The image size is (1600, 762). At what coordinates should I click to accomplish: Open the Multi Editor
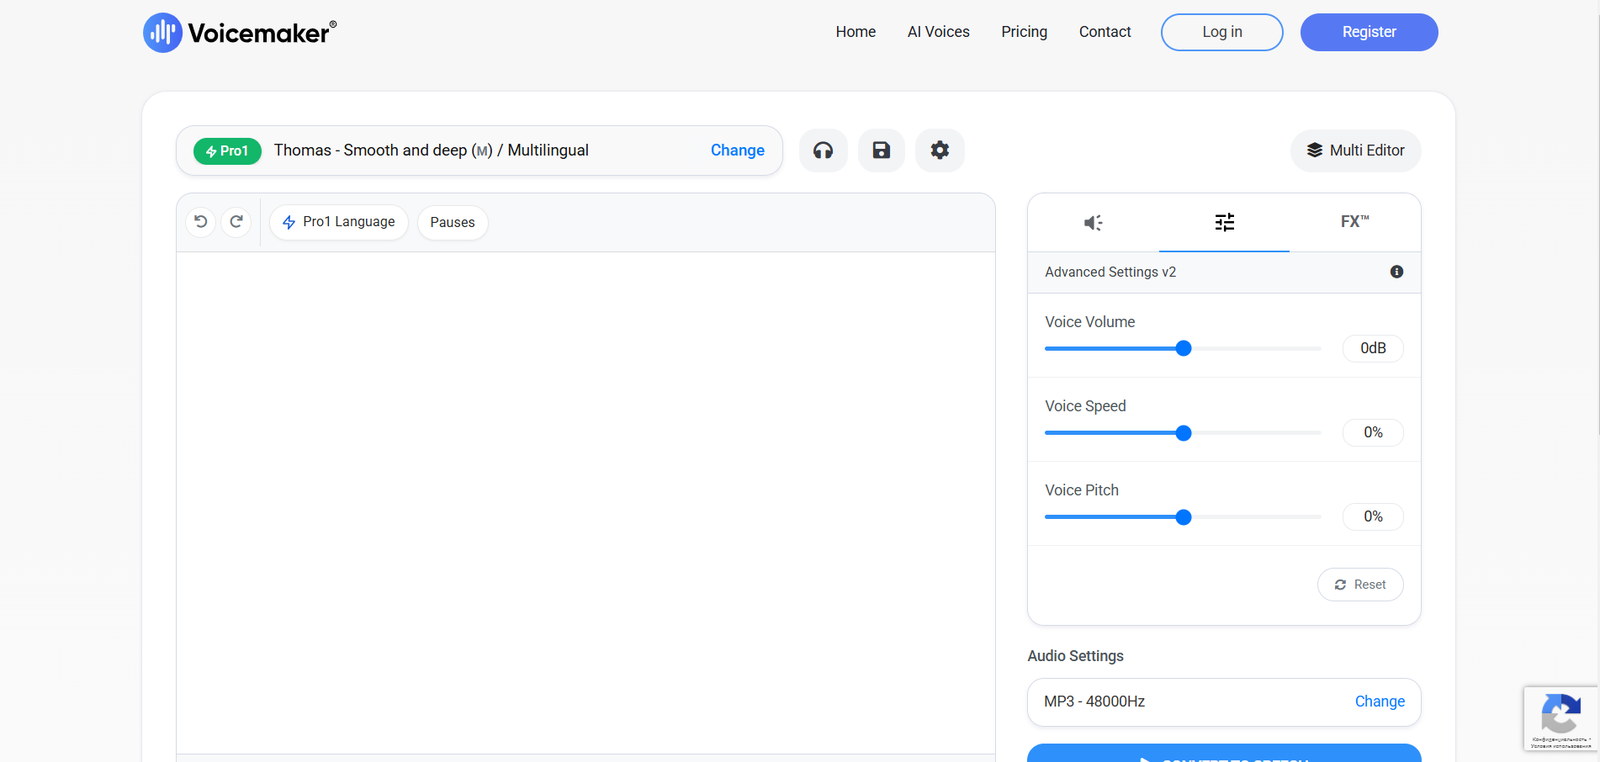coord(1356,150)
